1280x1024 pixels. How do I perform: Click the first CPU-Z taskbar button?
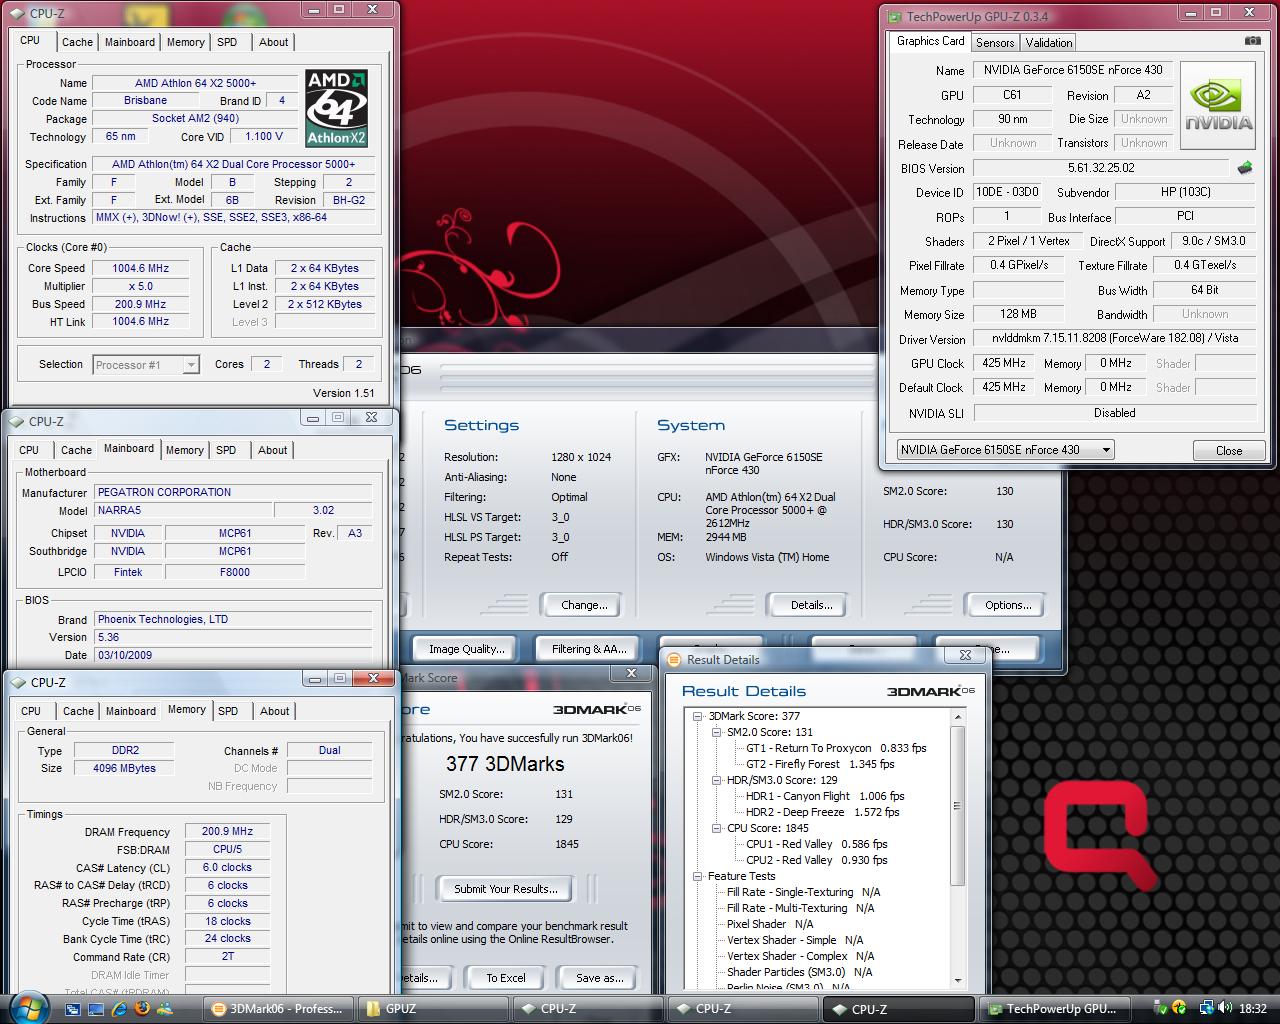(587, 1009)
